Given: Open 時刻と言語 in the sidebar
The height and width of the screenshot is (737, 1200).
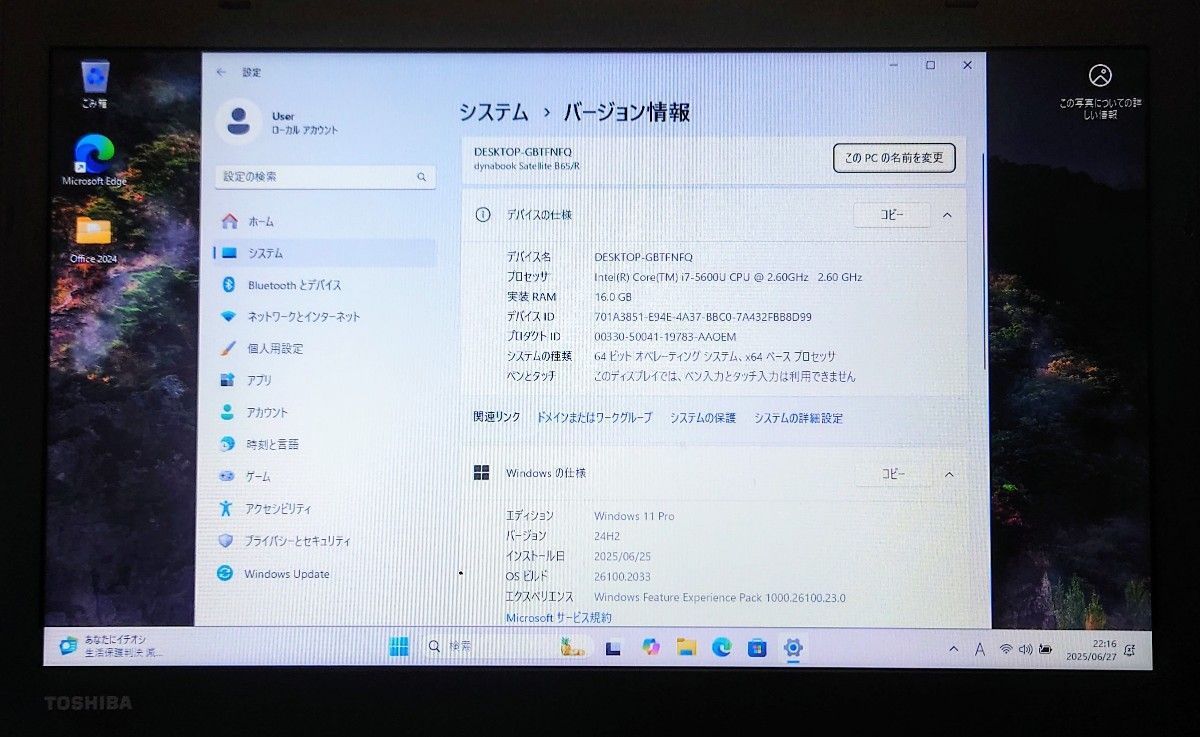Looking at the screenshot, I should click(x=325, y=444).
